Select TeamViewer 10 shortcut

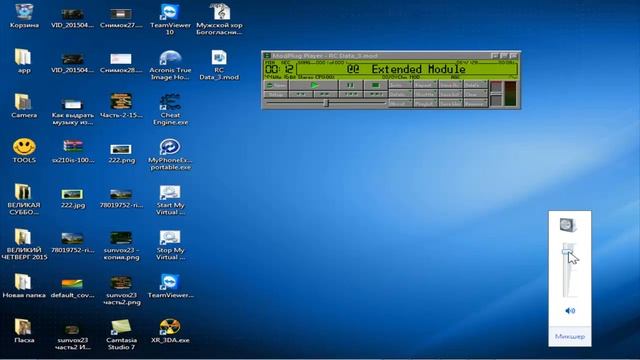pyautogui.click(x=170, y=19)
